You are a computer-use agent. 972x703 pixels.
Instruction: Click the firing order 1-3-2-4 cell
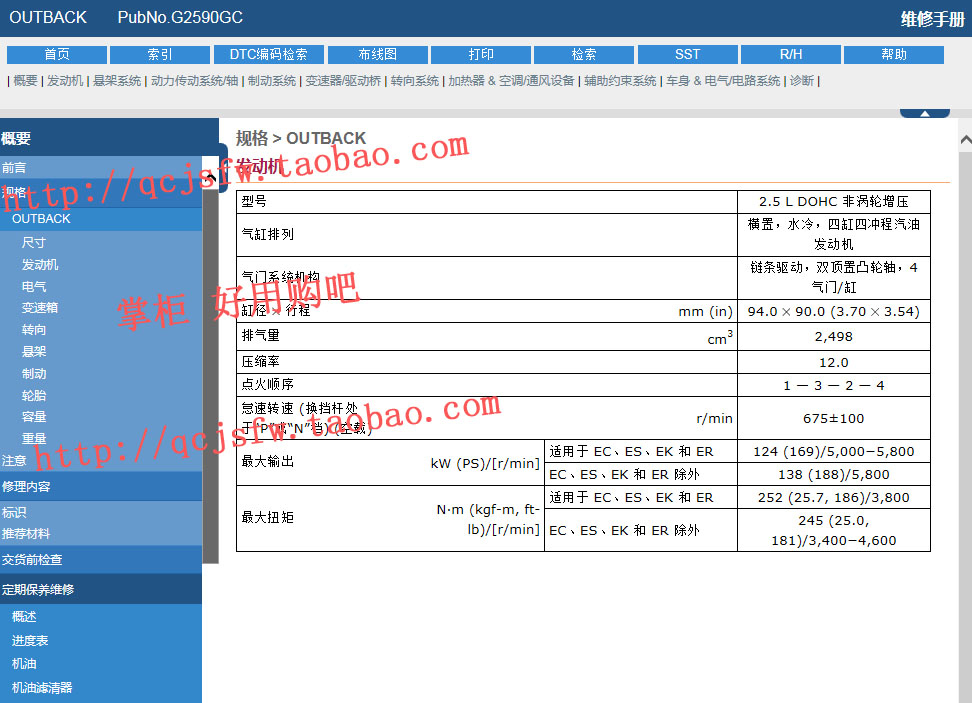[834, 386]
